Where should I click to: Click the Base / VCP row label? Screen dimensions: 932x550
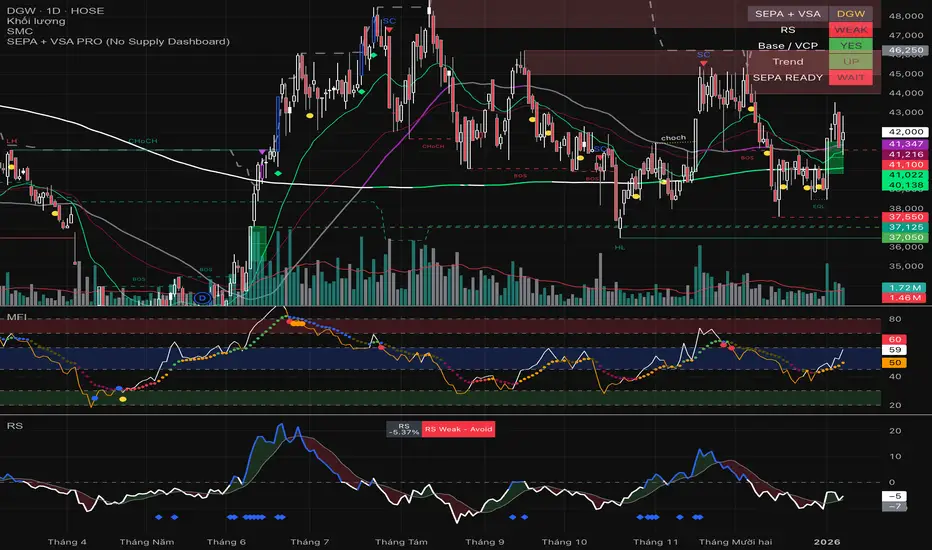788,46
